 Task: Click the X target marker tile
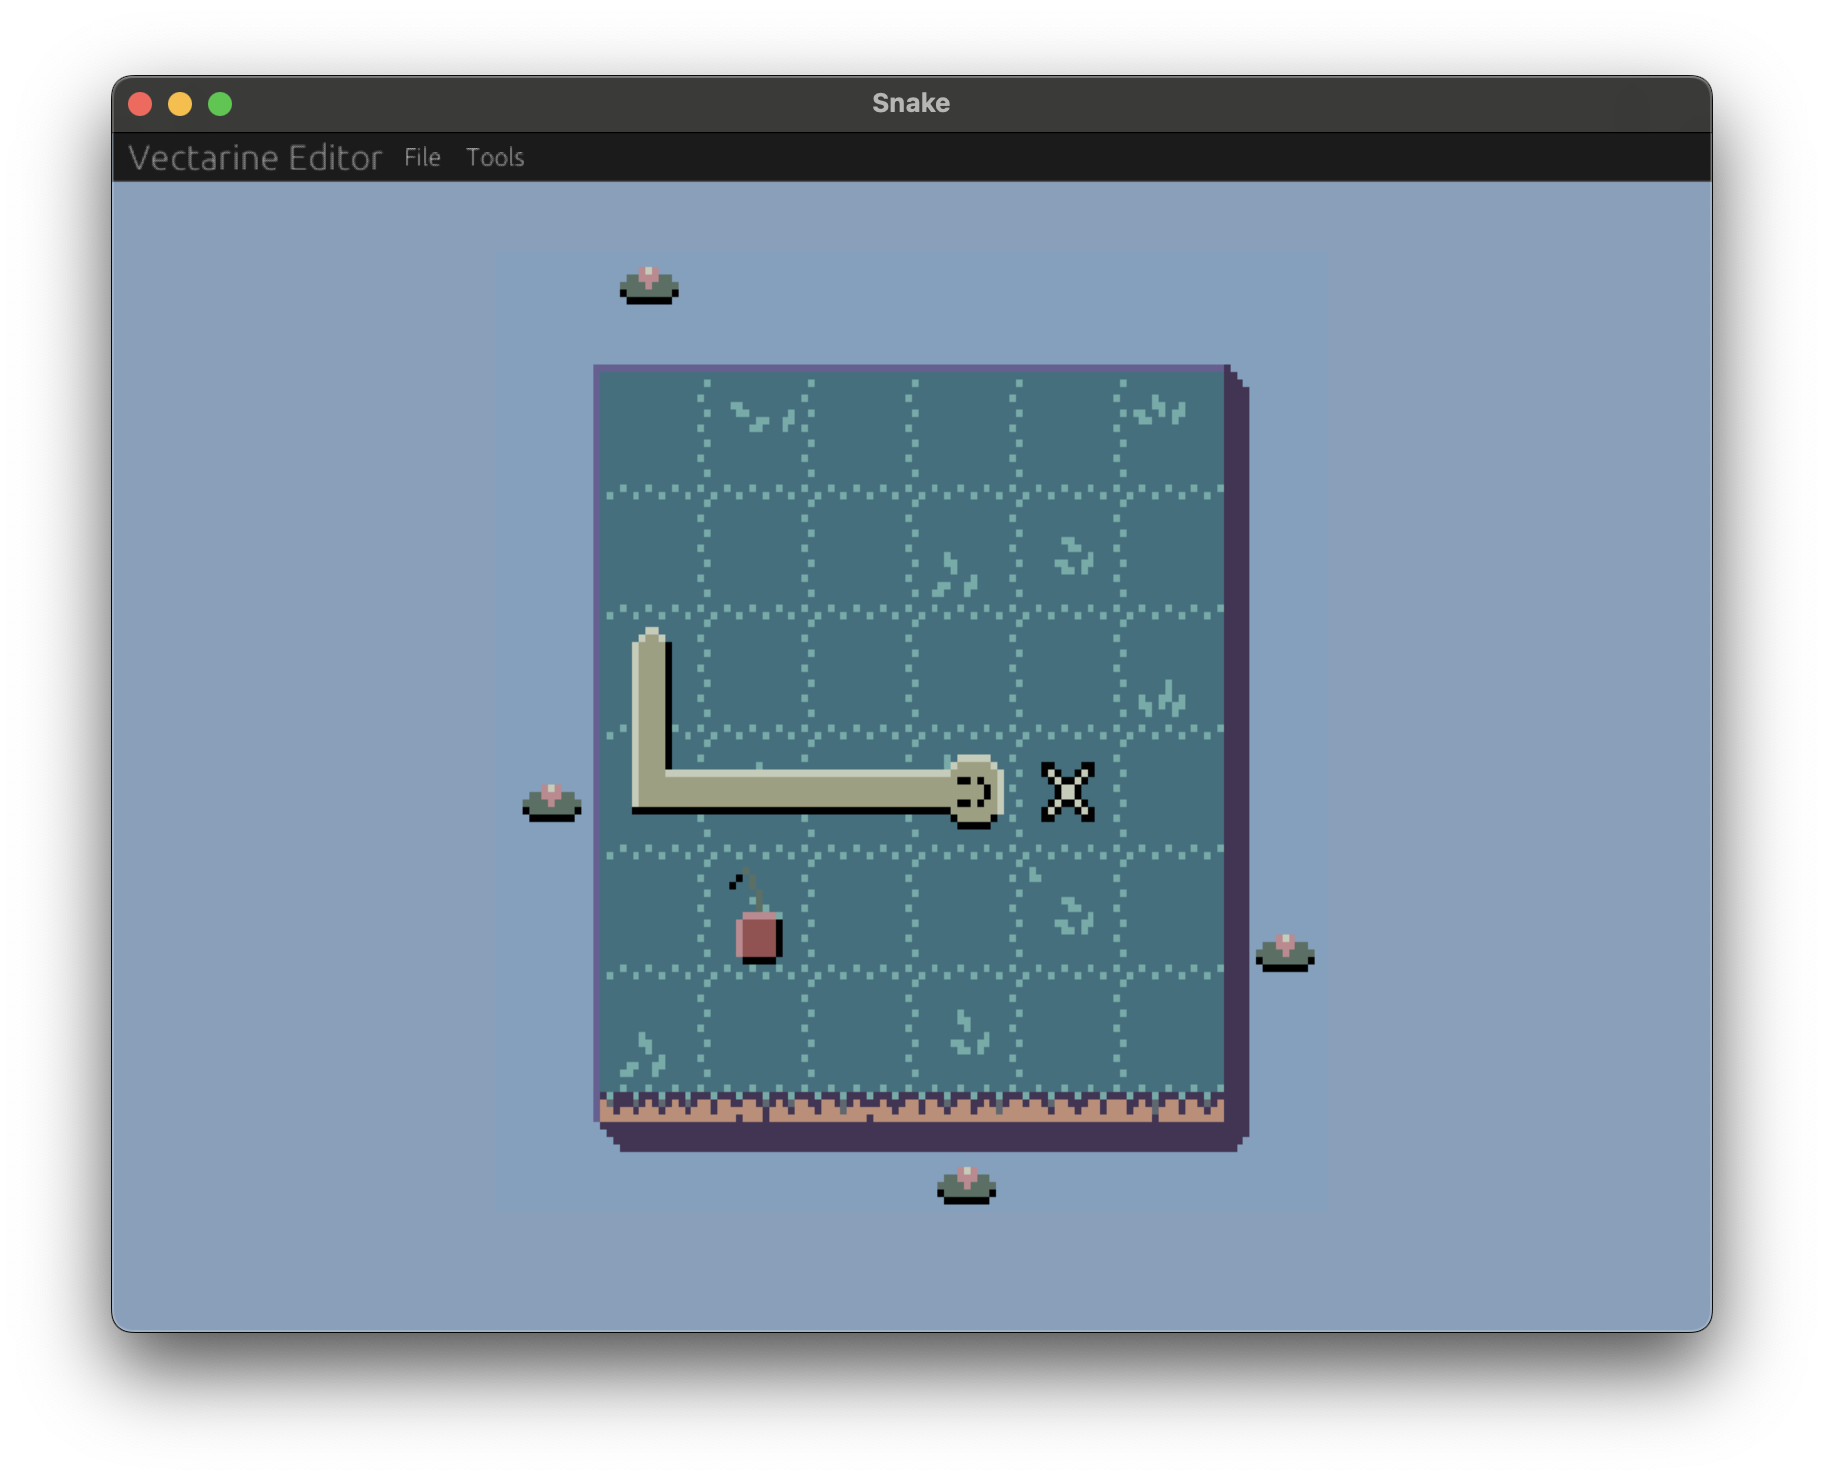click(1068, 791)
